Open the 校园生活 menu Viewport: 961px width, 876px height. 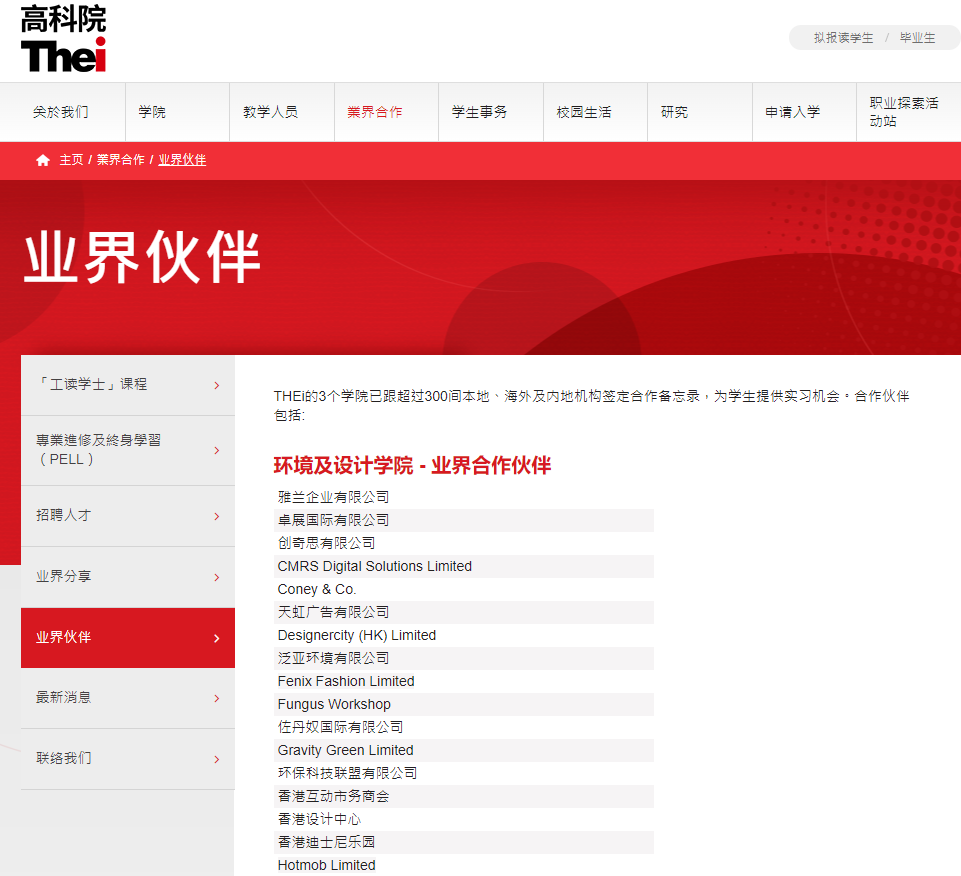click(x=596, y=112)
